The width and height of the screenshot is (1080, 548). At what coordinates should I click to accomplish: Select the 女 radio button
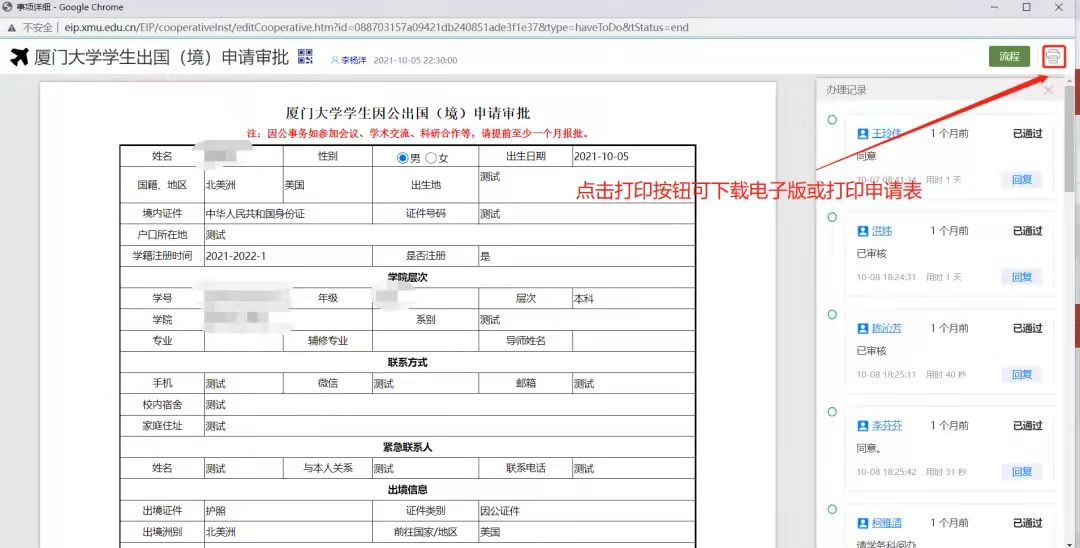[431, 158]
